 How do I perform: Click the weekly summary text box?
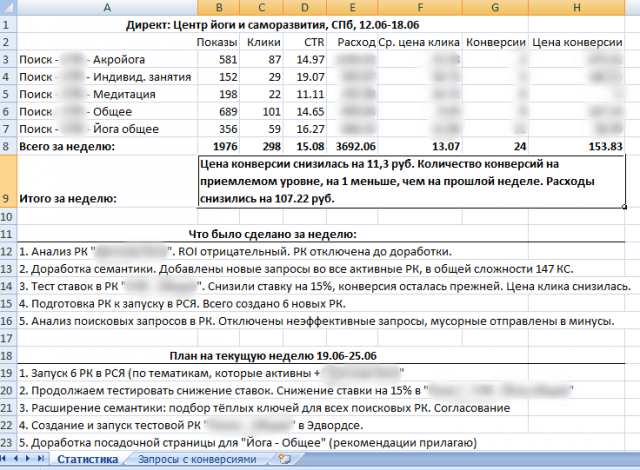(x=411, y=181)
